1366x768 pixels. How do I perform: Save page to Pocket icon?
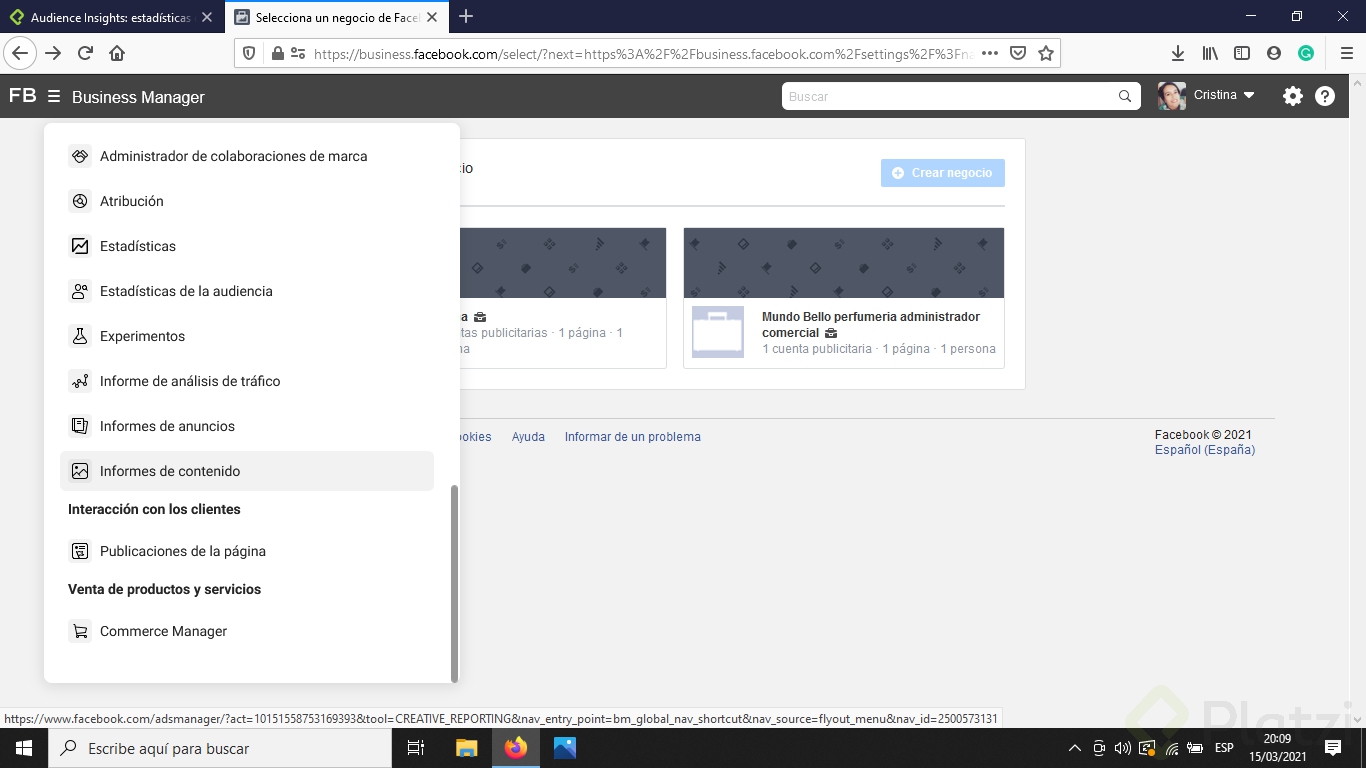point(1018,53)
